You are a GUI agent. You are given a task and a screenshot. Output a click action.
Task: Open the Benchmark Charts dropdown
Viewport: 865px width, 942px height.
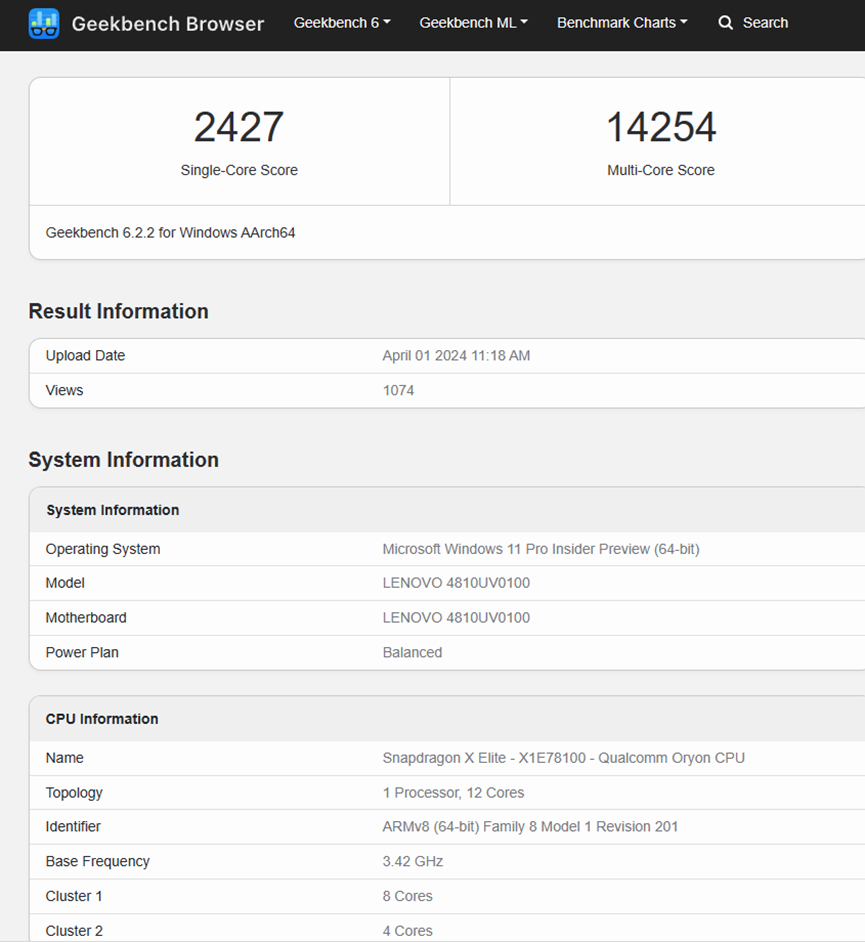pos(622,23)
